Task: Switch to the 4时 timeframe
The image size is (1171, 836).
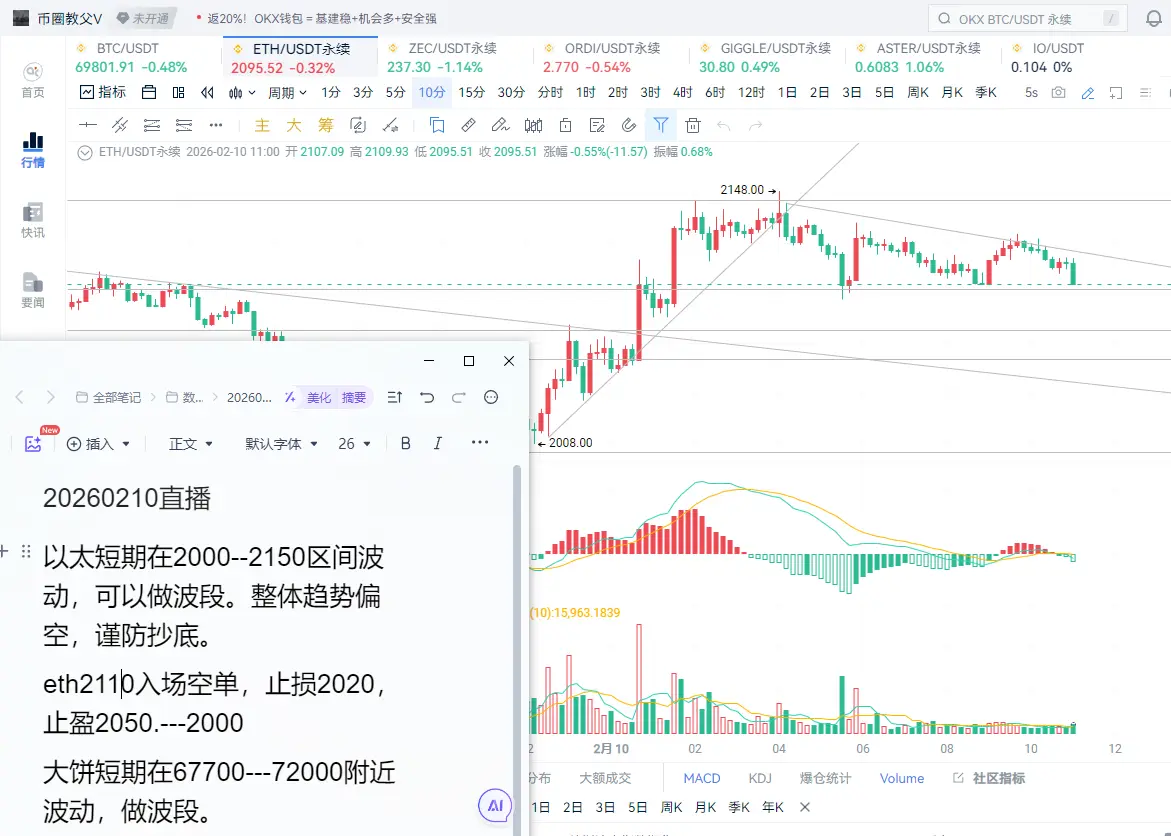Action: (683, 93)
